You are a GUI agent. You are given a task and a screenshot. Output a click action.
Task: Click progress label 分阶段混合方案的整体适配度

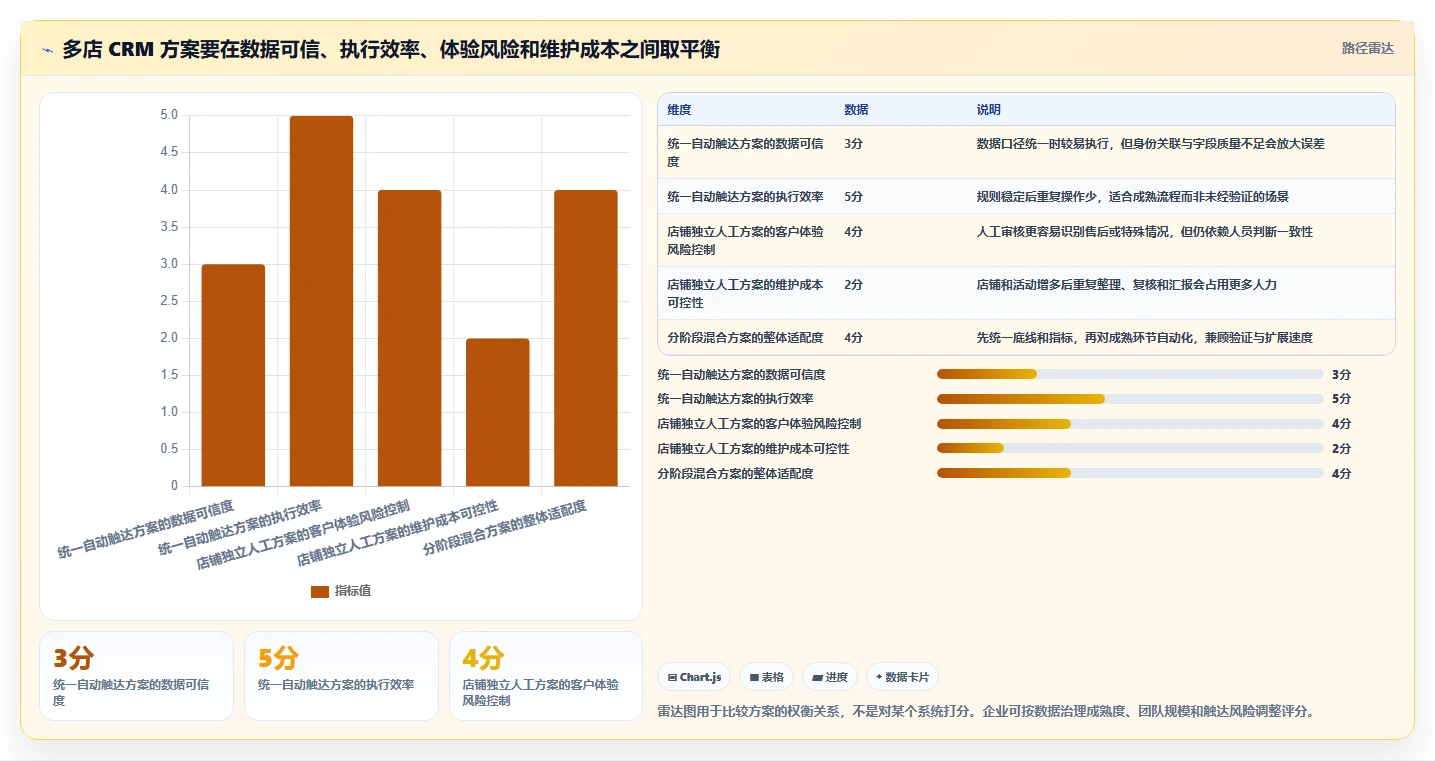[735, 474]
